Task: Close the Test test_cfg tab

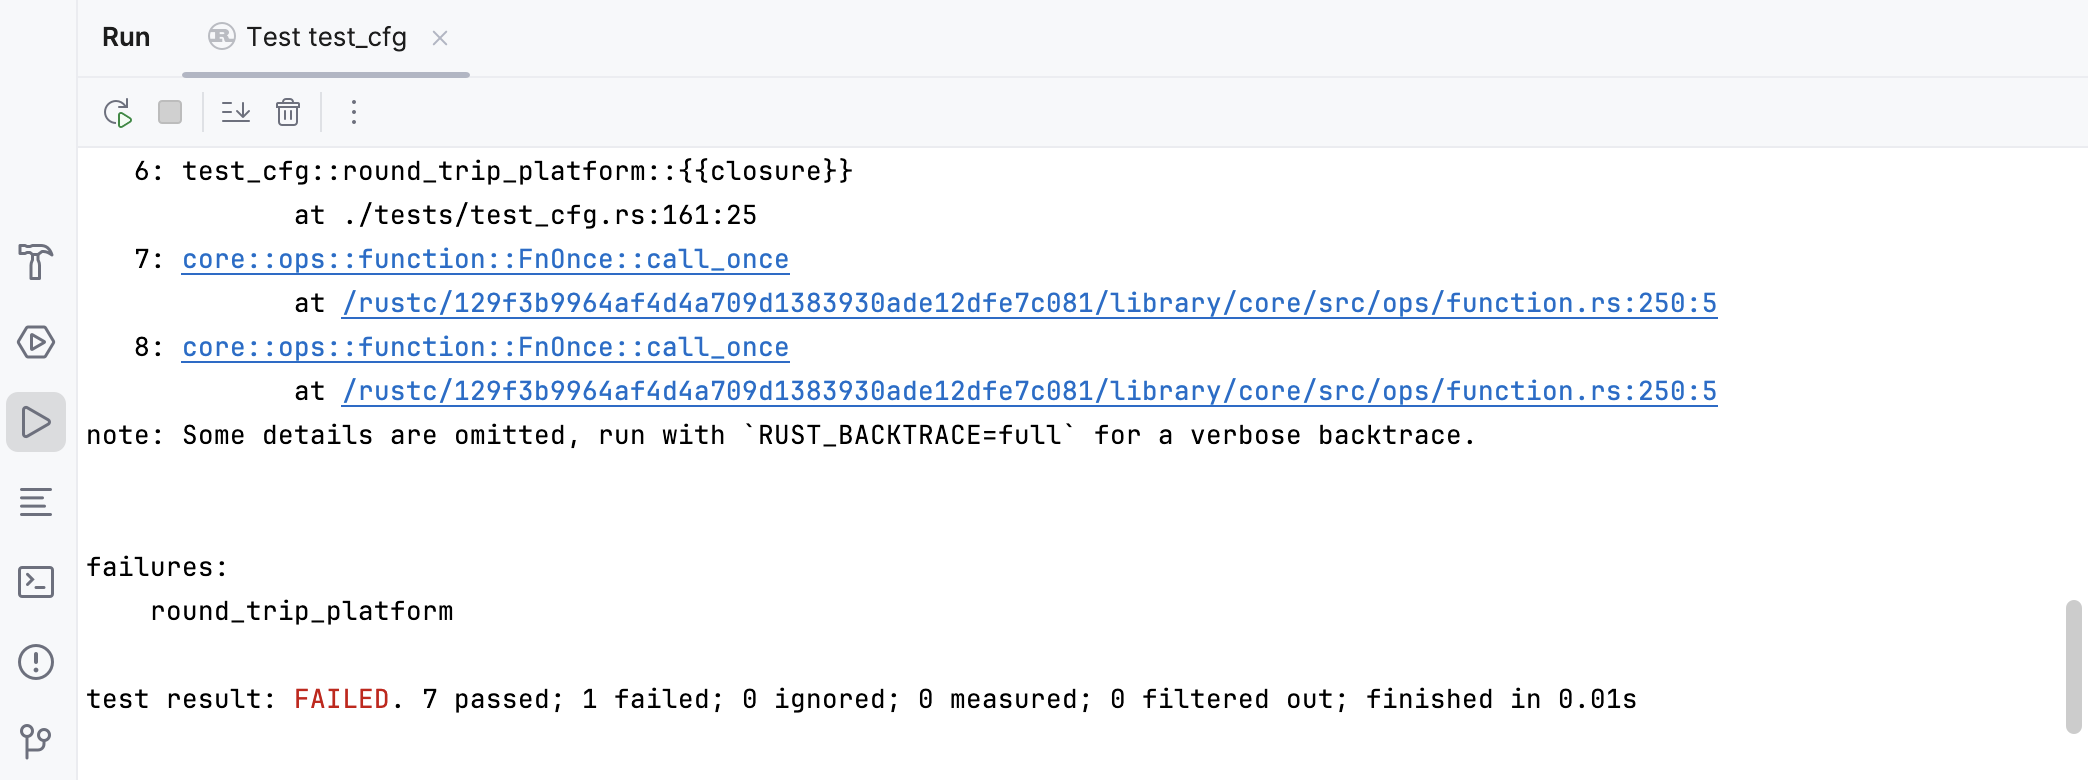Action: (x=440, y=38)
